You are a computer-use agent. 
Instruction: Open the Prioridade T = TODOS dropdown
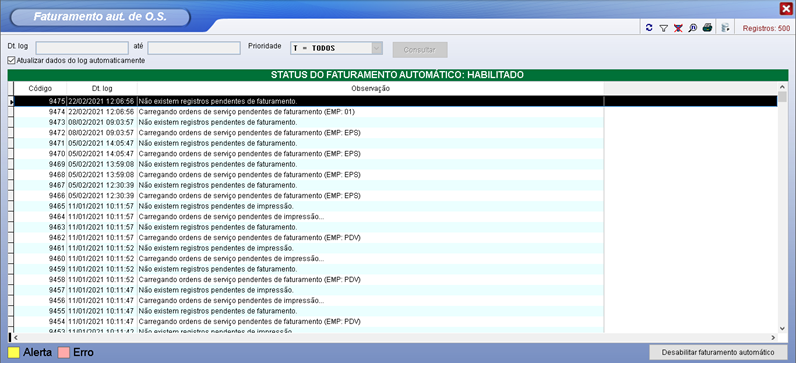coord(336,49)
